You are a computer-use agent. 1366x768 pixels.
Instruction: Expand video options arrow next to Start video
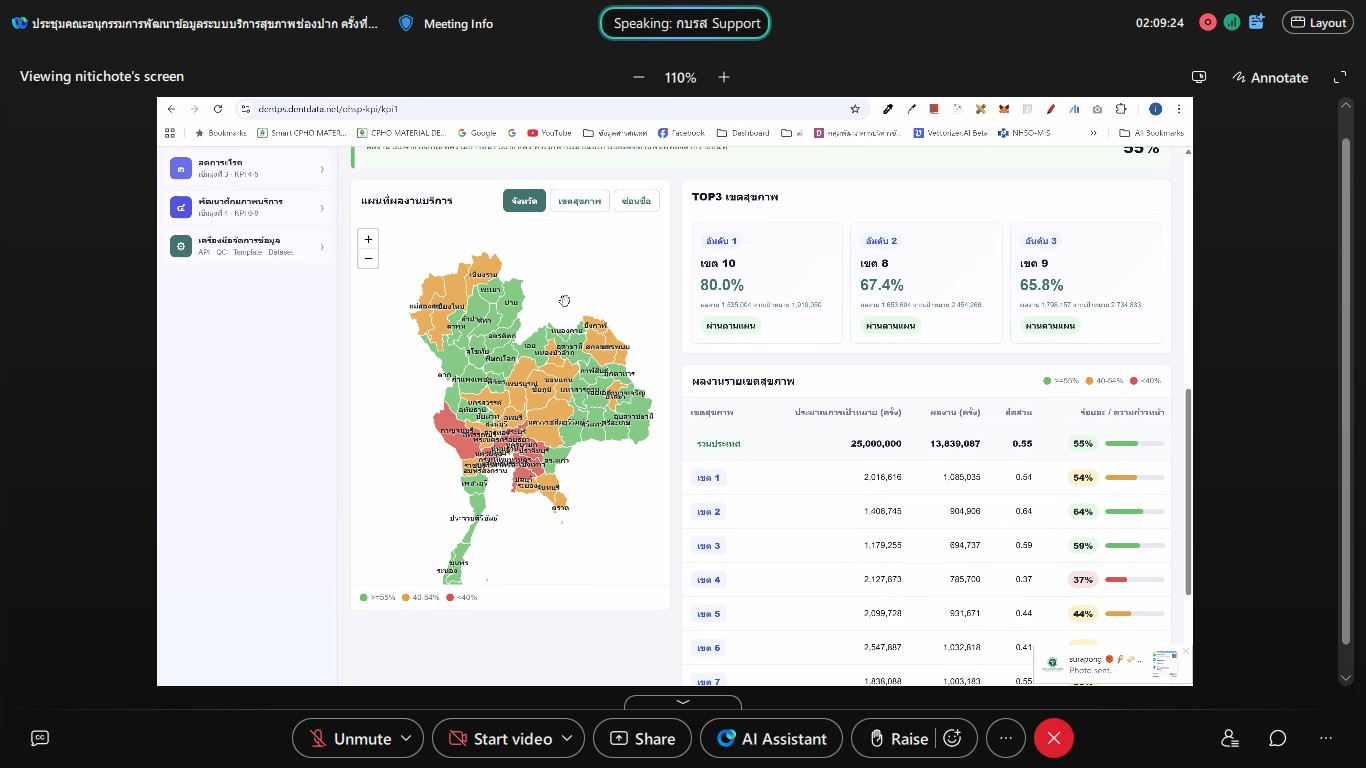pos(567,738)
